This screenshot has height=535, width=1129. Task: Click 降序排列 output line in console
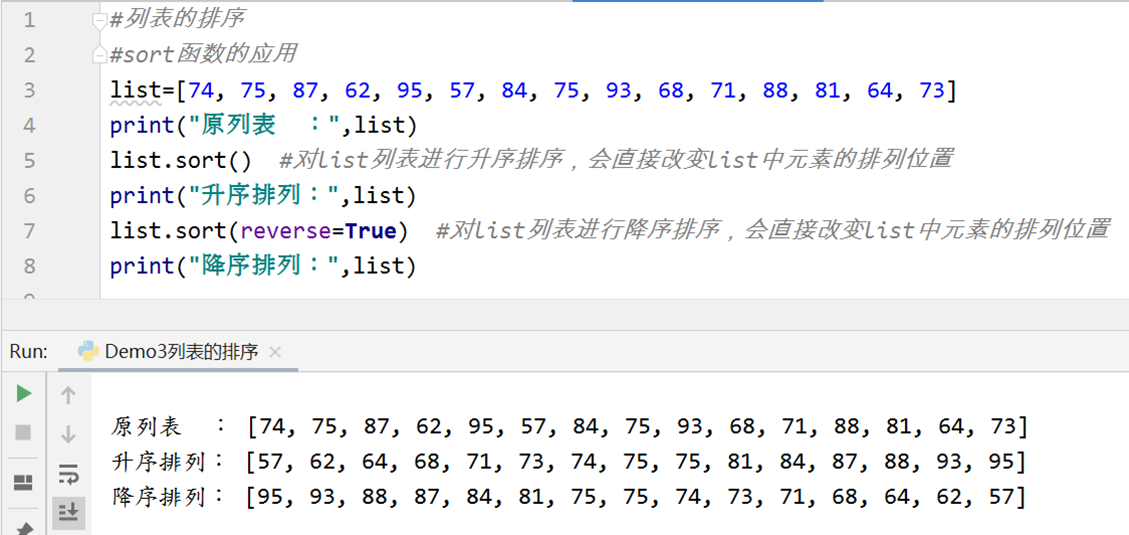click(x=569, y=497)
